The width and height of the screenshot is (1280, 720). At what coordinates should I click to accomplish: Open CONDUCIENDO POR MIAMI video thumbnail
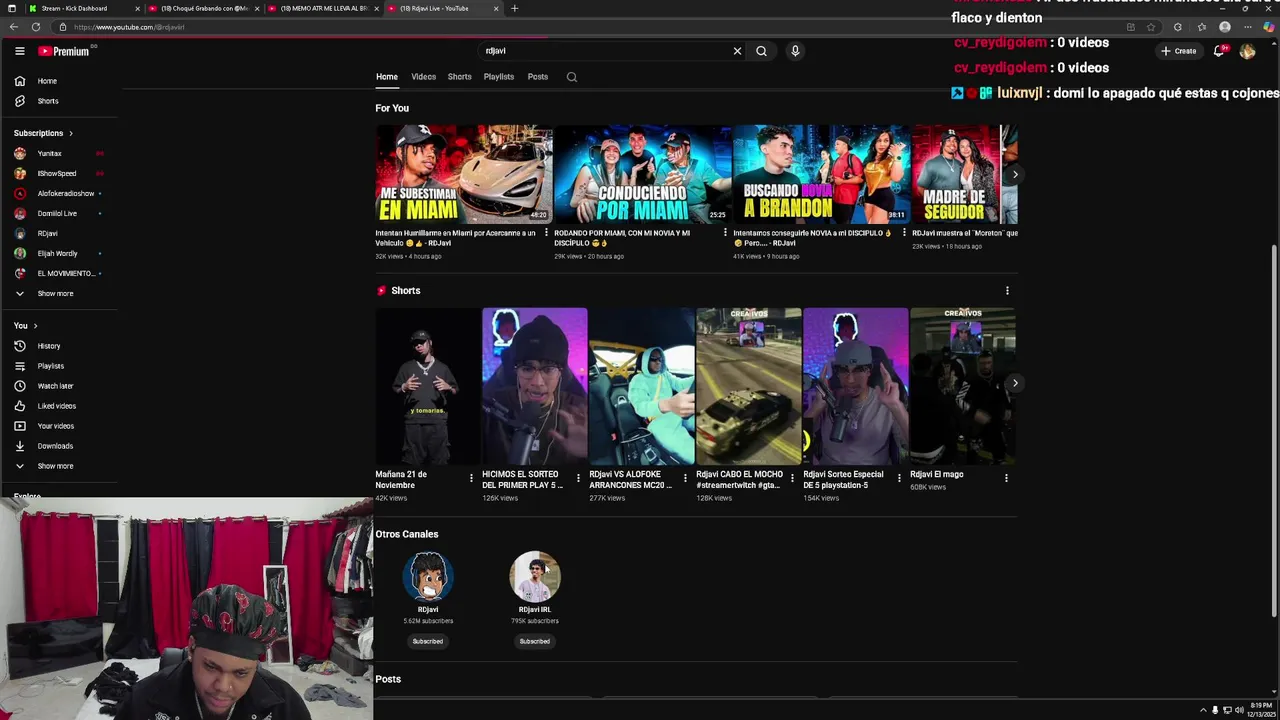pyautogui.click(x=642, y=174)
